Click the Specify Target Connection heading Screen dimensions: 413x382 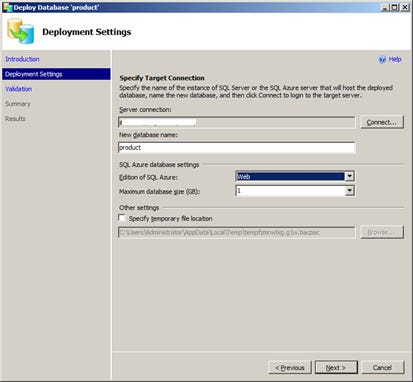pyautogui.click(x=162, y=78)
